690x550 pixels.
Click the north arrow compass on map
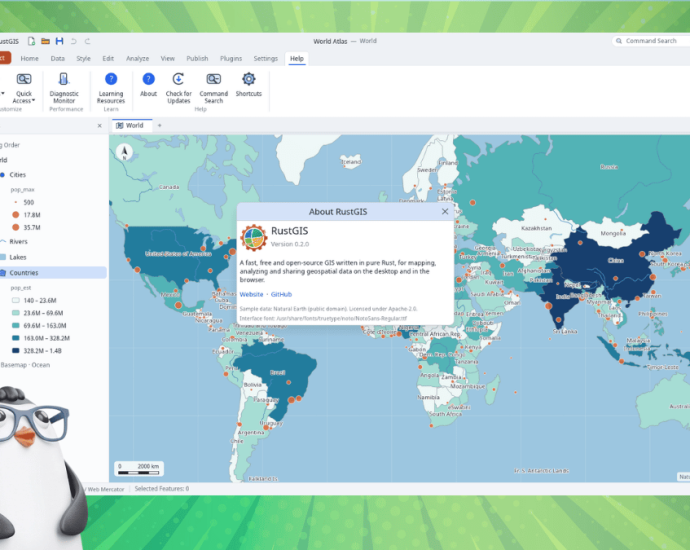125,152
